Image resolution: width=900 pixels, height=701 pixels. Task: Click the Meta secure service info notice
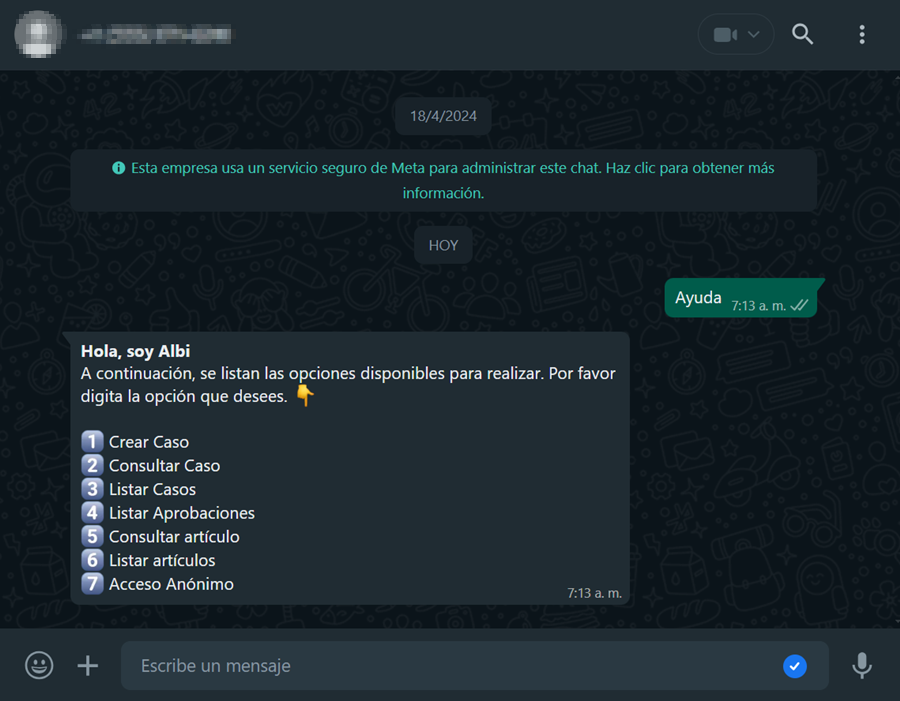coord(443,180)
